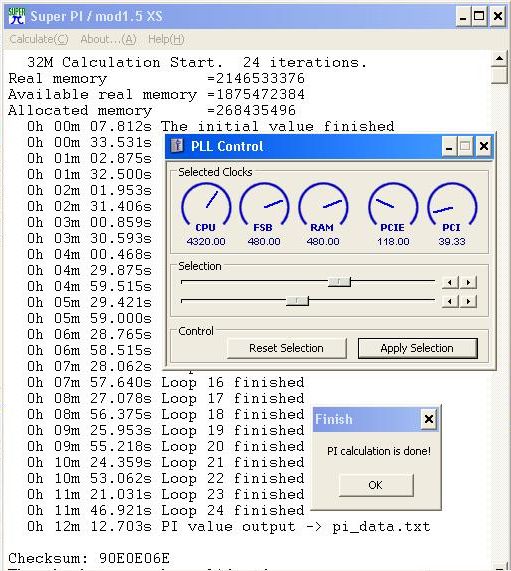Click the 'Loop 24 finished' line

(x=166, y=511)
